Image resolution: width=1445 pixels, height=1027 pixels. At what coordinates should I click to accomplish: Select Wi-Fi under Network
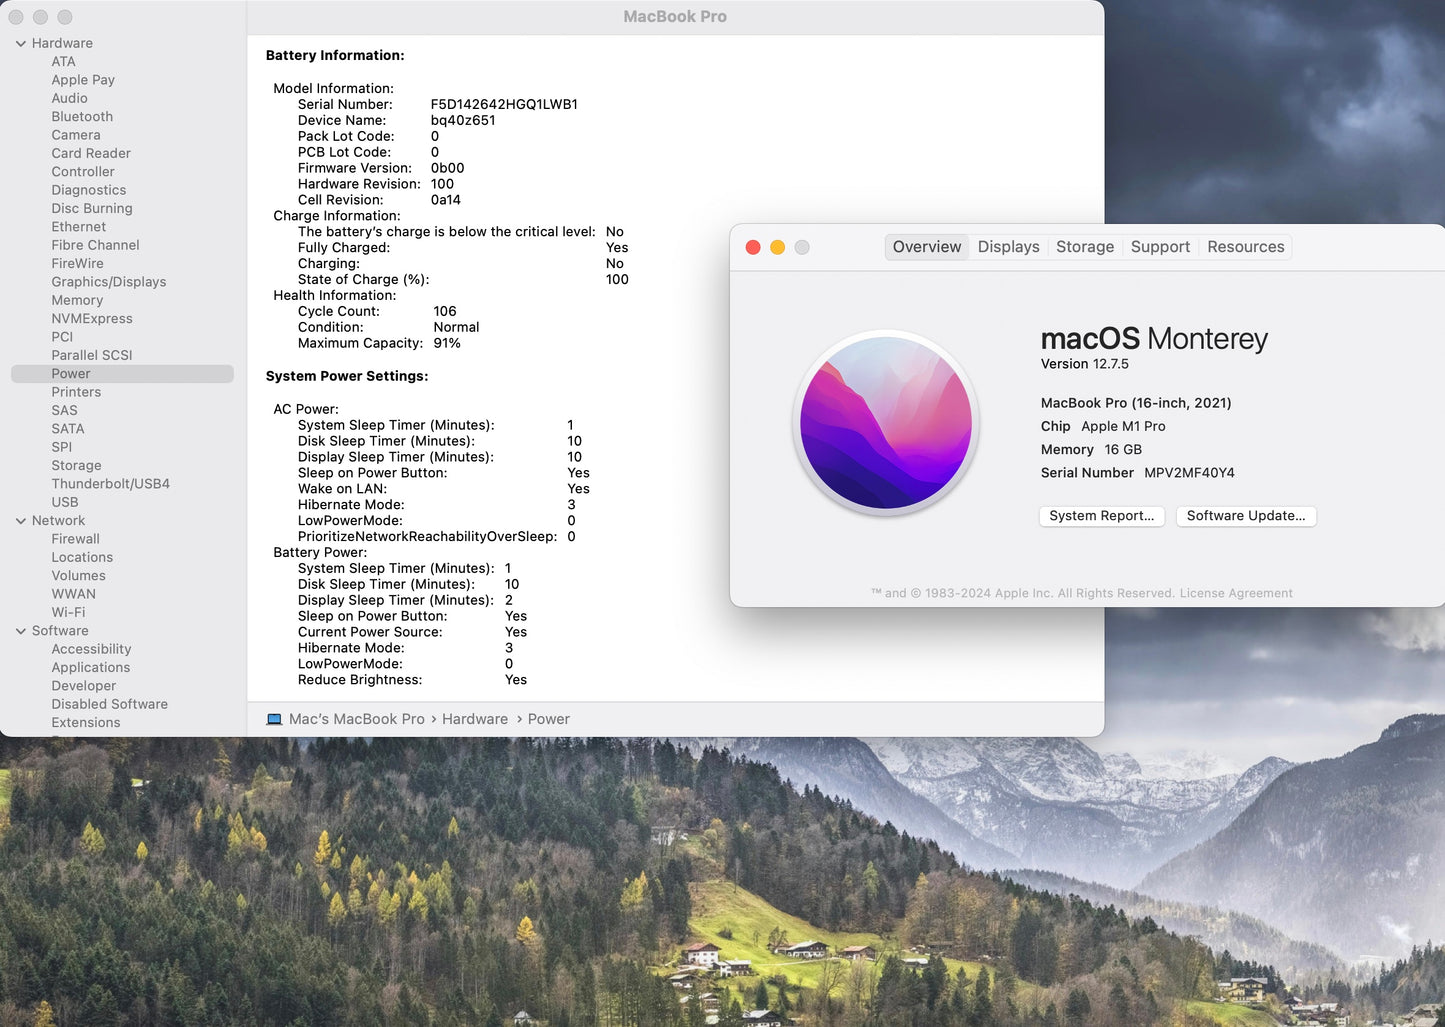pos(68,612)
